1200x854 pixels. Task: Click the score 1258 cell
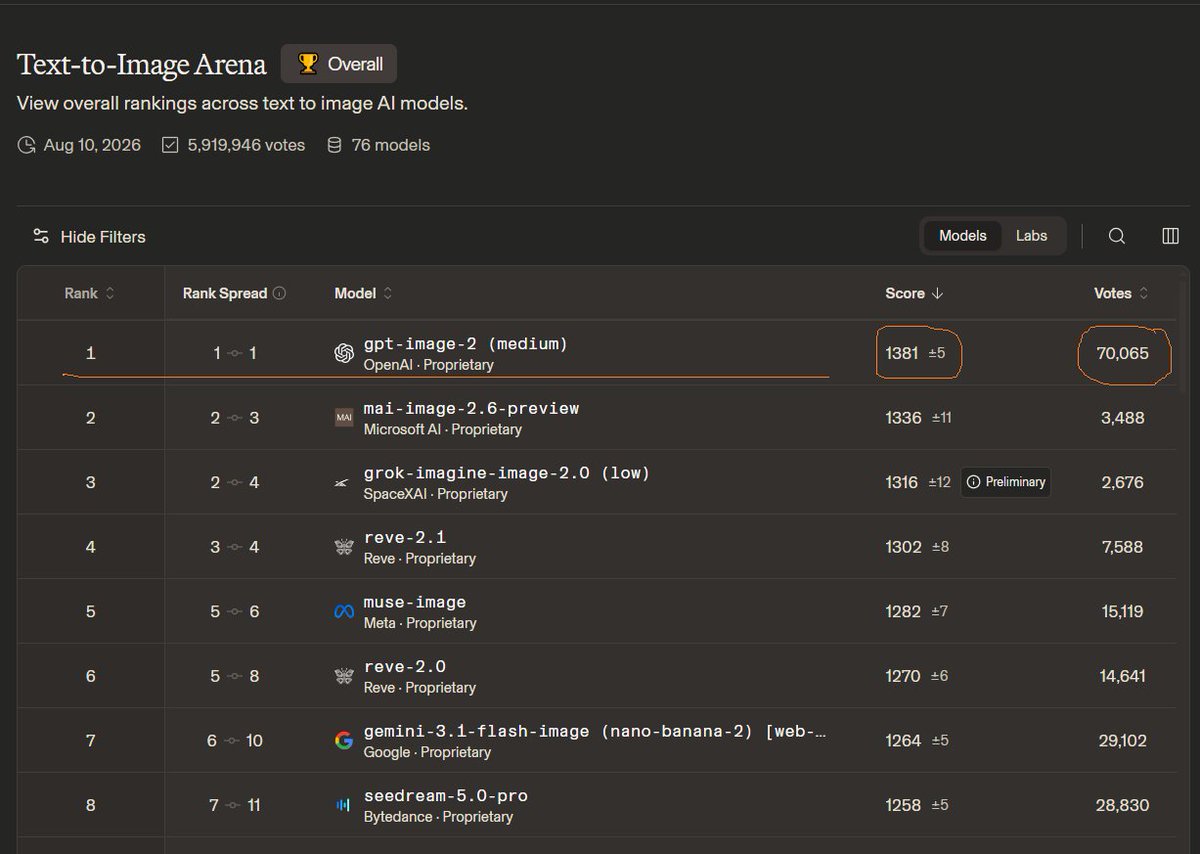(903, 805)
